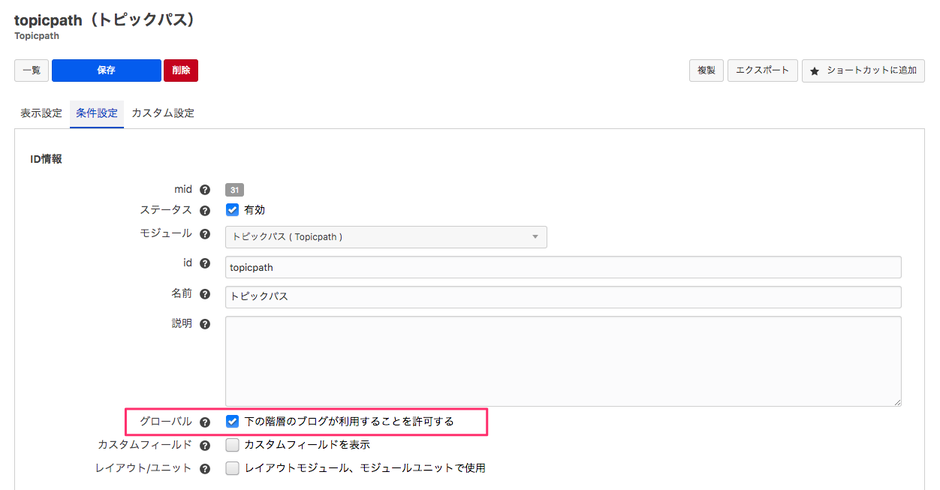Screen dimensions: 940x490
Task: Click into the 説明 text area
Action: tap(563, 360)
